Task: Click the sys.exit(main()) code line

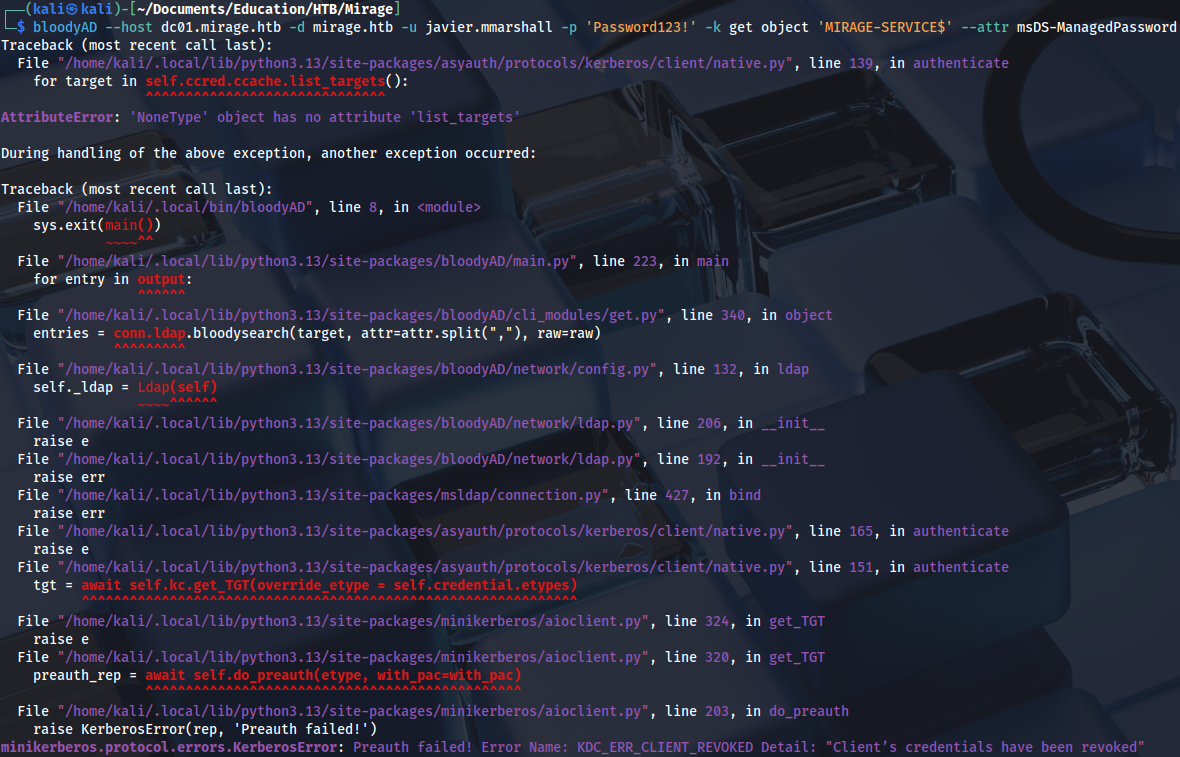Action: (96, 225)
